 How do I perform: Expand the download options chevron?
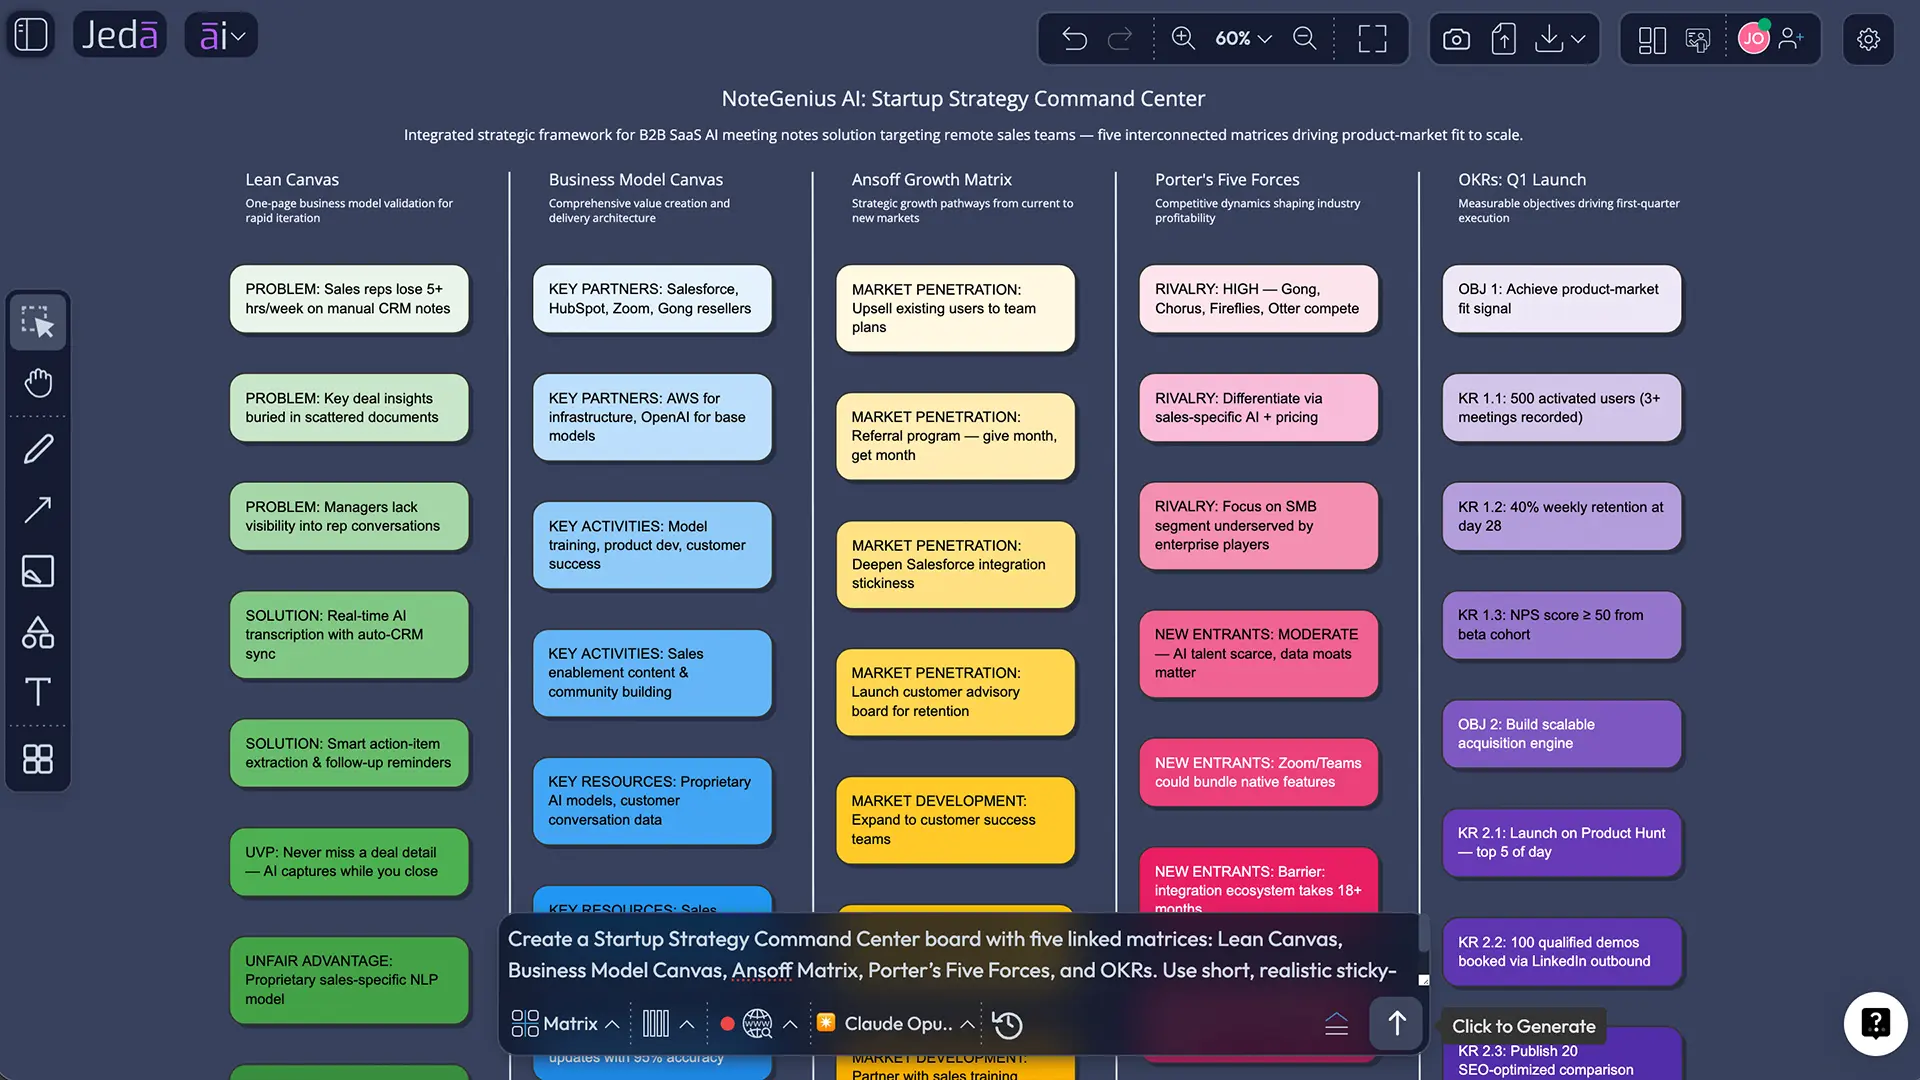click(x=1578, y=39)
